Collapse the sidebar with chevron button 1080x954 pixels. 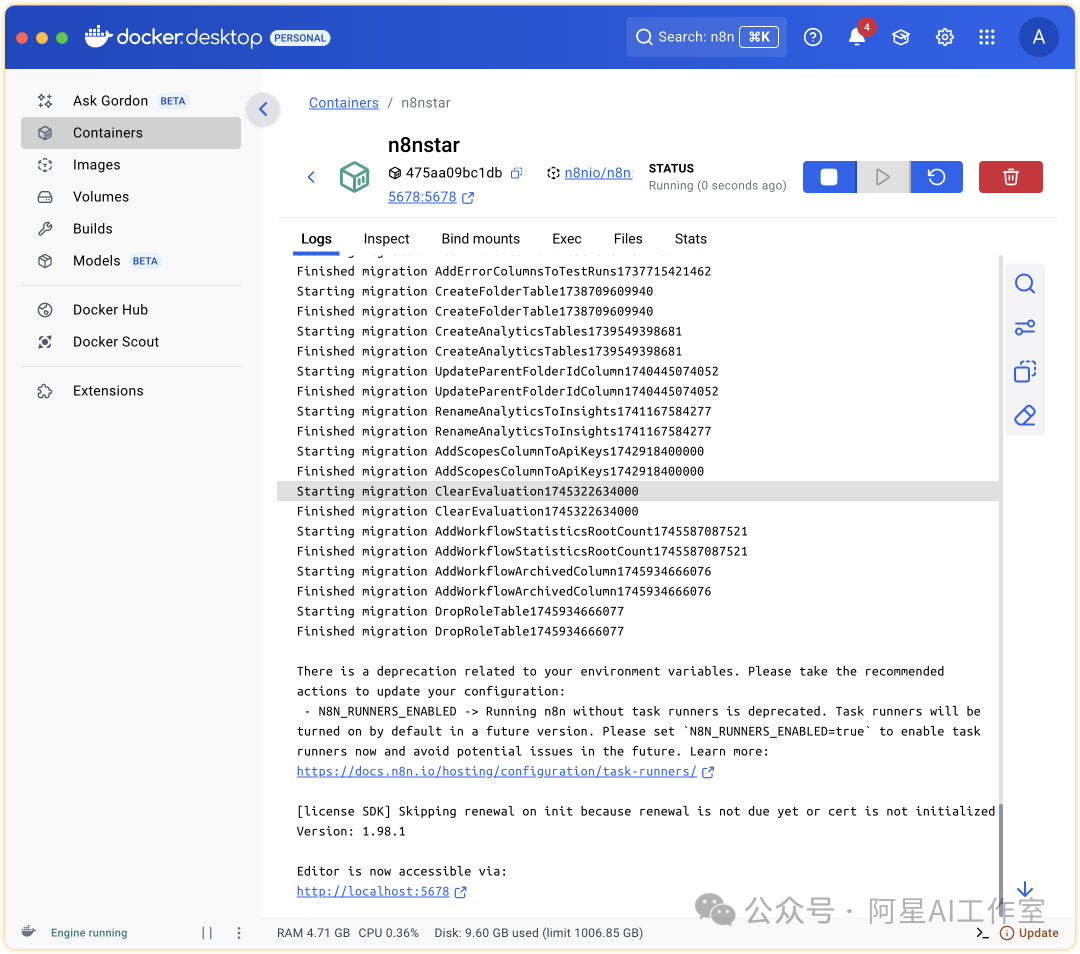coord(263,109)
